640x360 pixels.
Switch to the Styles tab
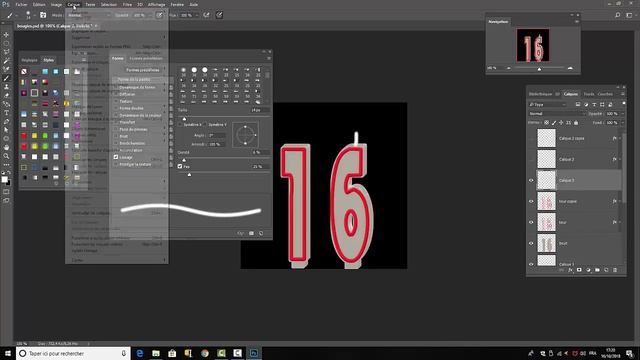pos(49,60)
